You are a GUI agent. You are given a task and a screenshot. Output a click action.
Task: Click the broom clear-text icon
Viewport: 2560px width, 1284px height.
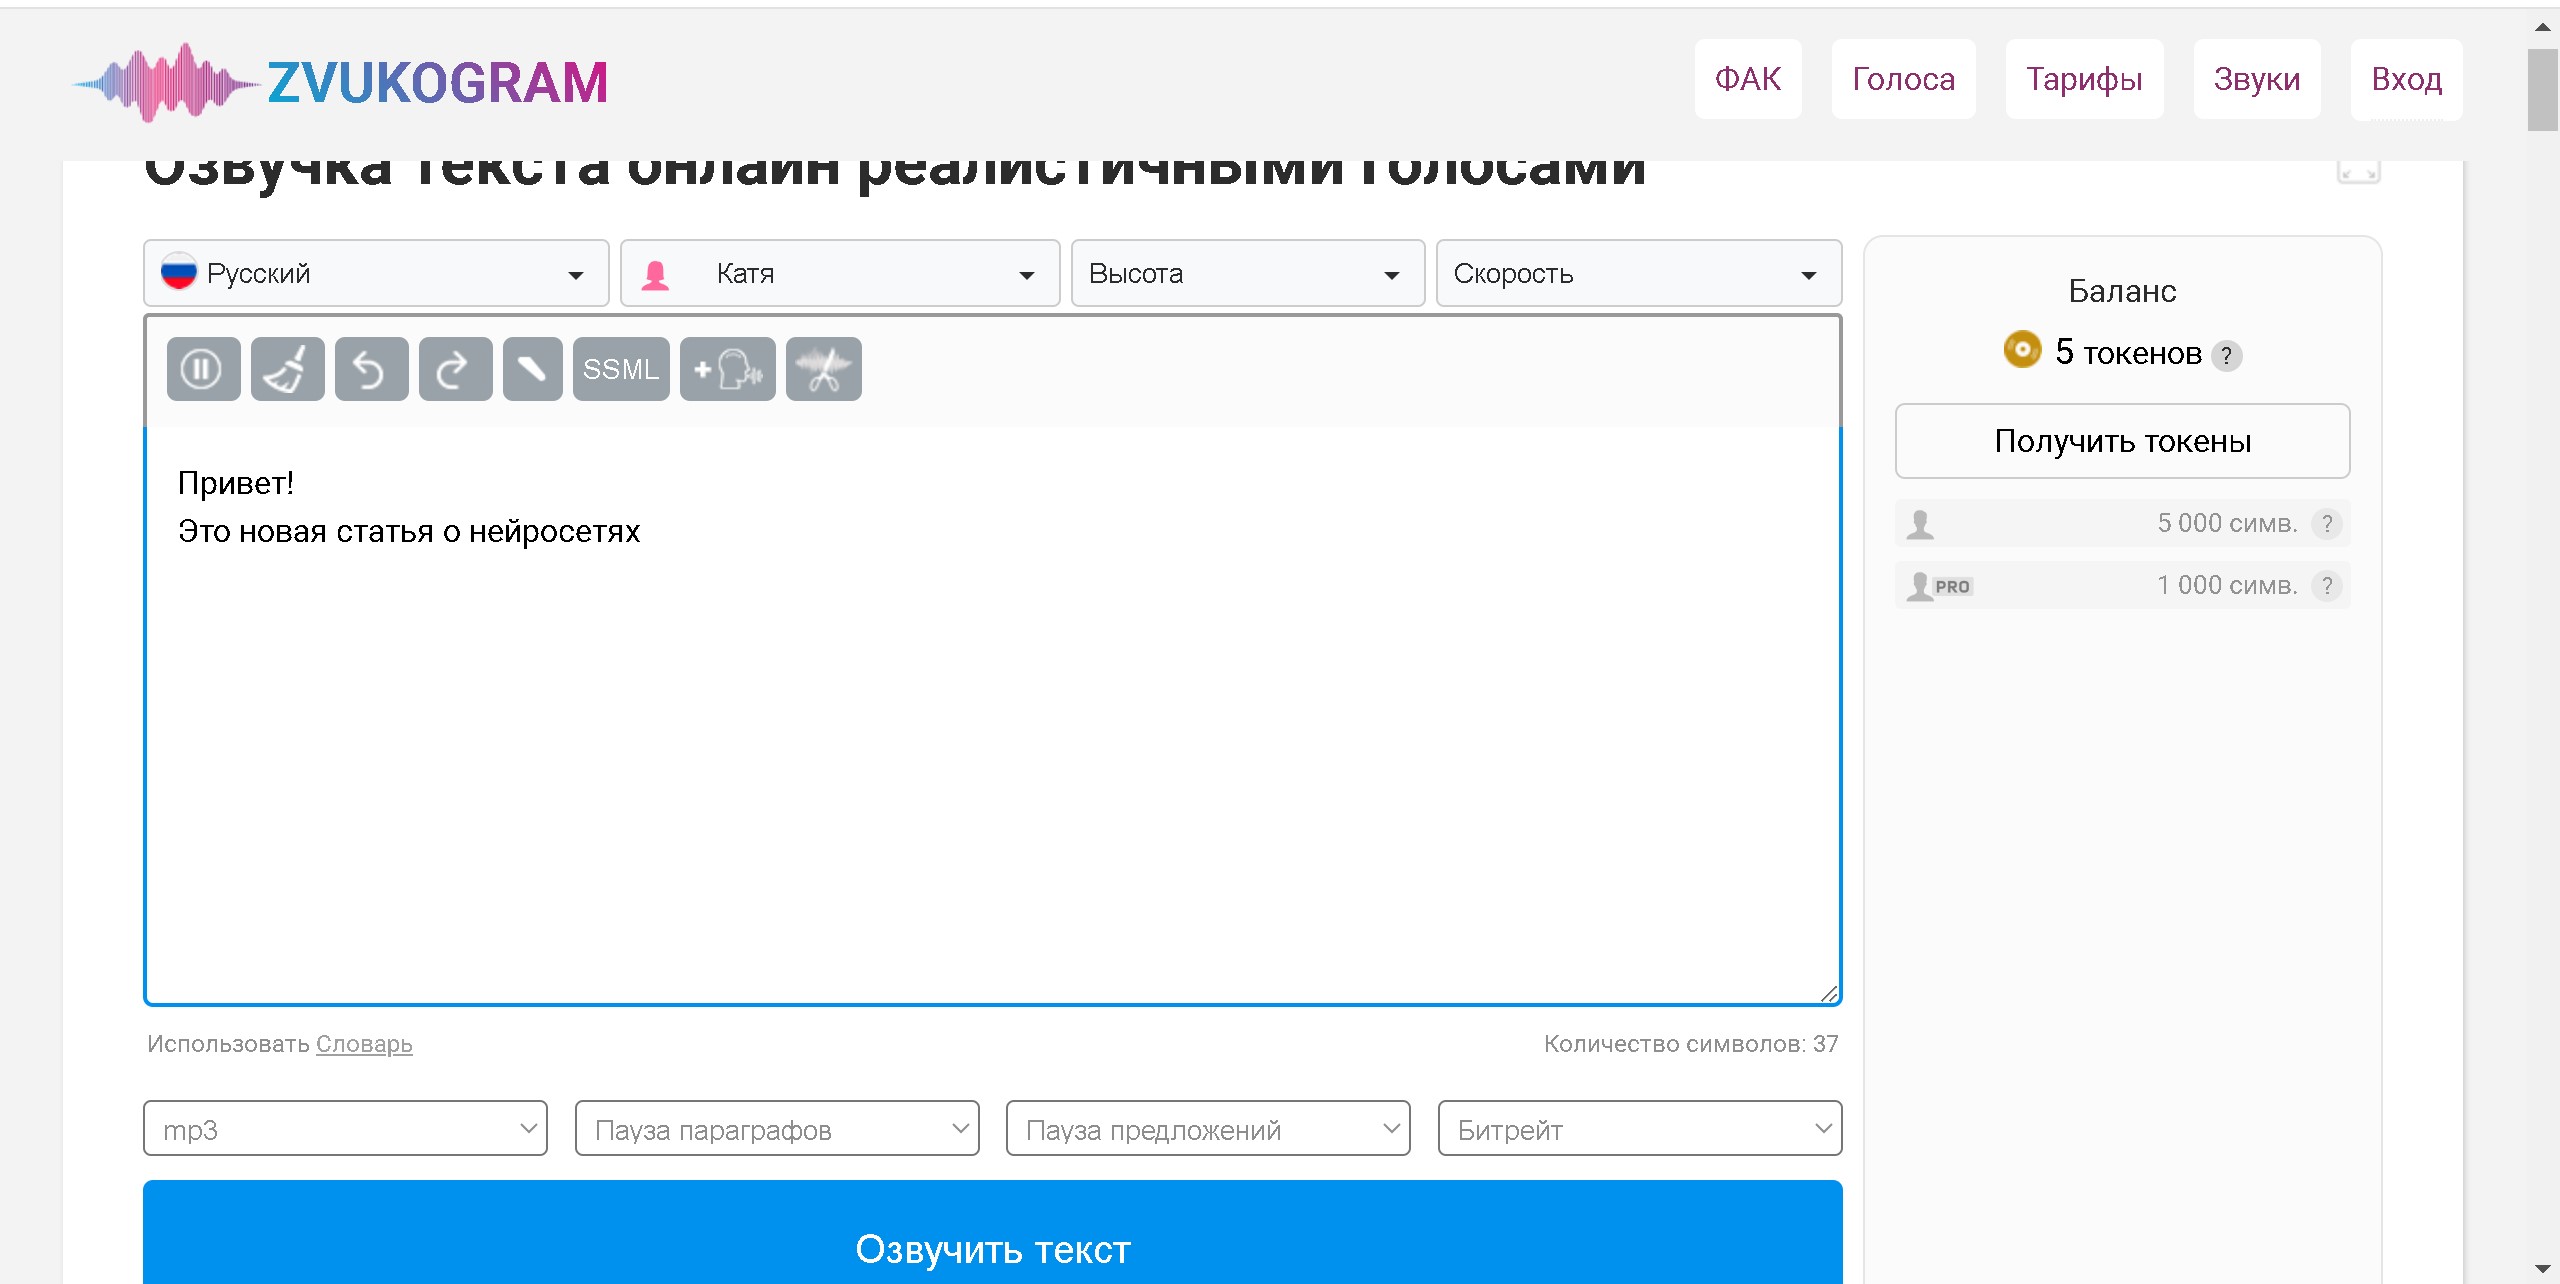[287, 369]
